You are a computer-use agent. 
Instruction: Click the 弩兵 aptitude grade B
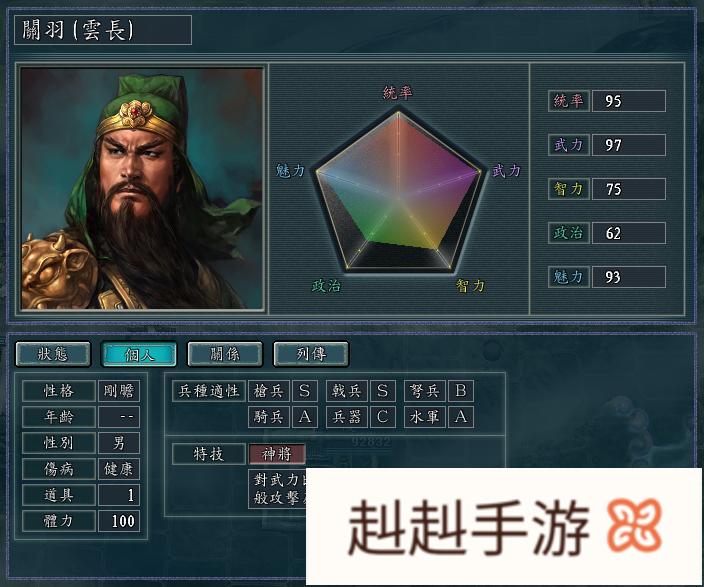[461, 391]
